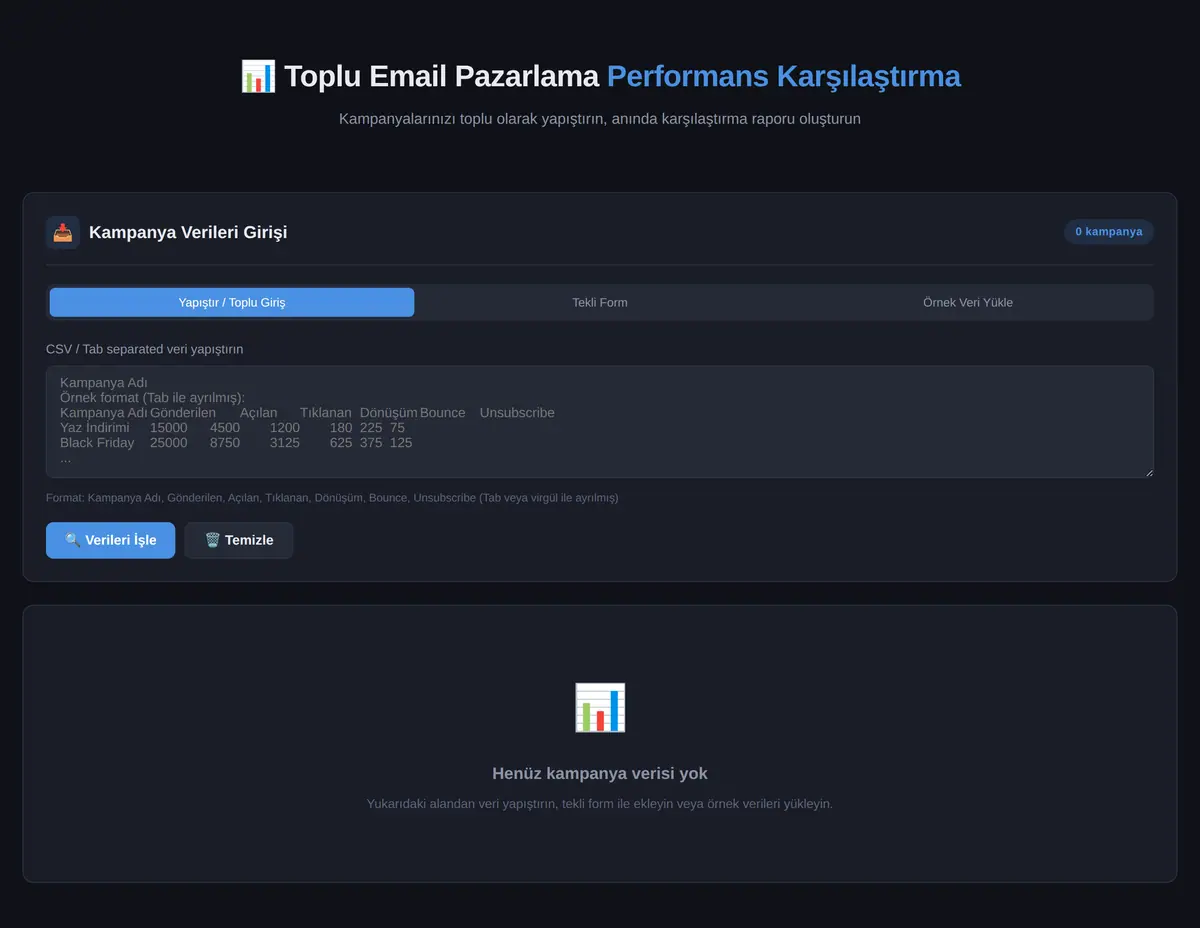Image resolution: width=1200 pixels, height=928 pixels.
Task: Click the bar chart emoji in the page title
Action: point(258,77)
